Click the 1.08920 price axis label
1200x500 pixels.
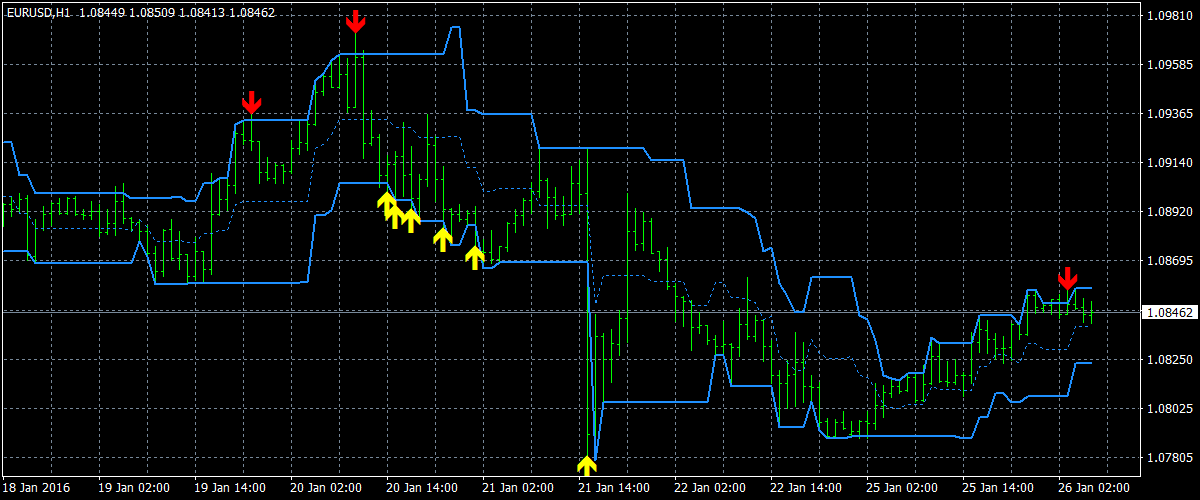click(x=1169, y=212)
